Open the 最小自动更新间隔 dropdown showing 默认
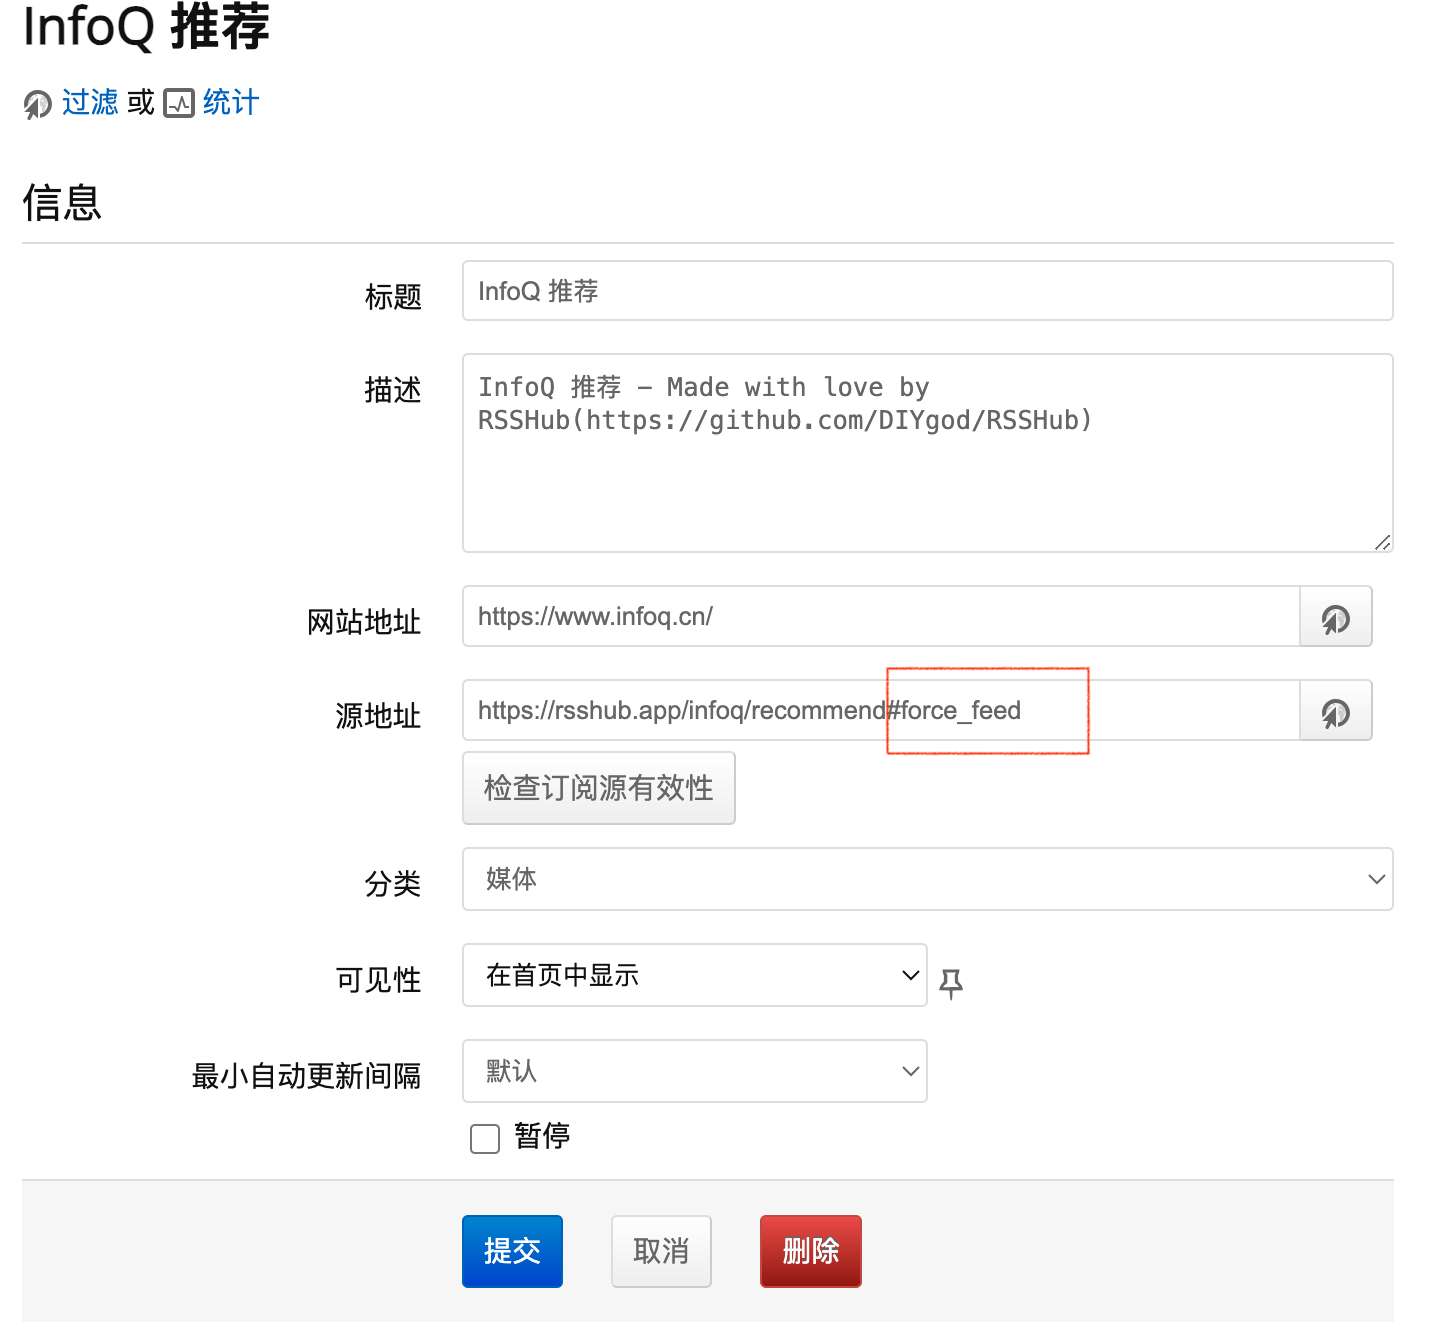Image resolution: width=1430 pixels, height=1336 pixels. [x=694, y=1071]
